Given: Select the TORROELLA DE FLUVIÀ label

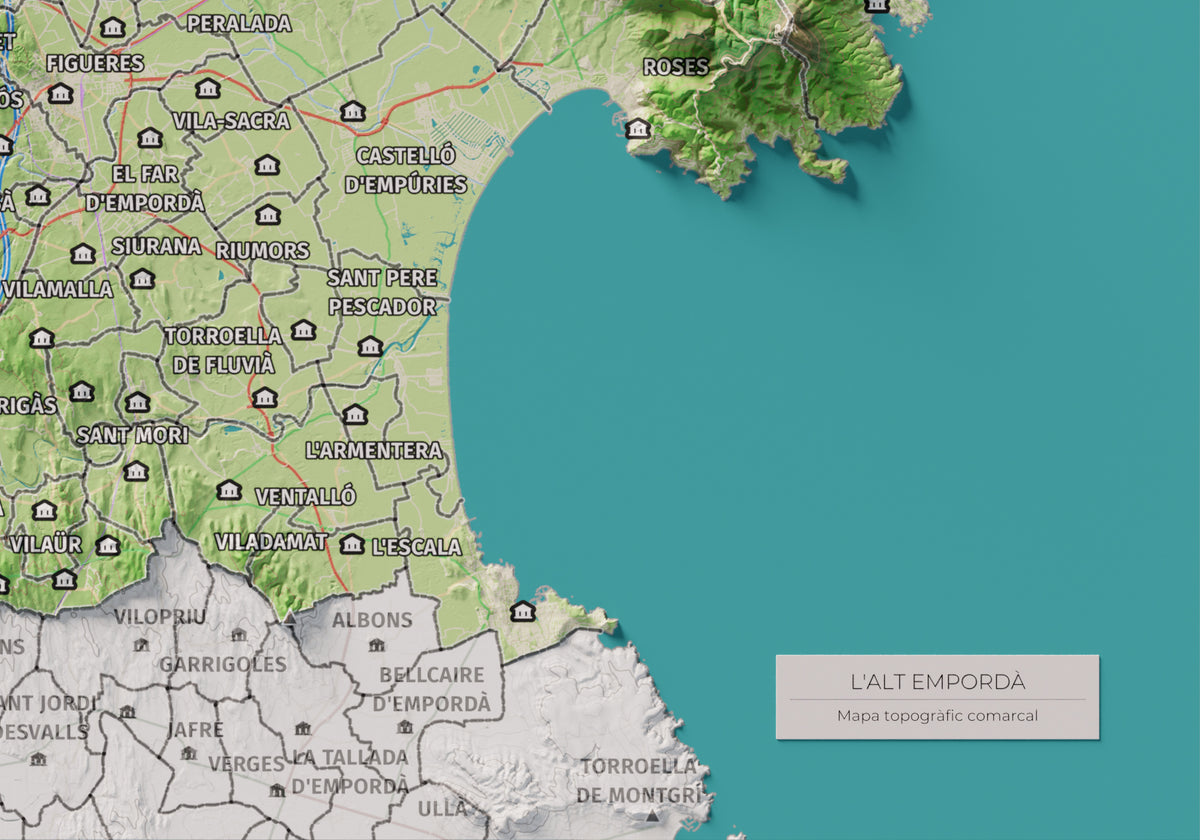Looking at the screenshot, I should point(223,350).
